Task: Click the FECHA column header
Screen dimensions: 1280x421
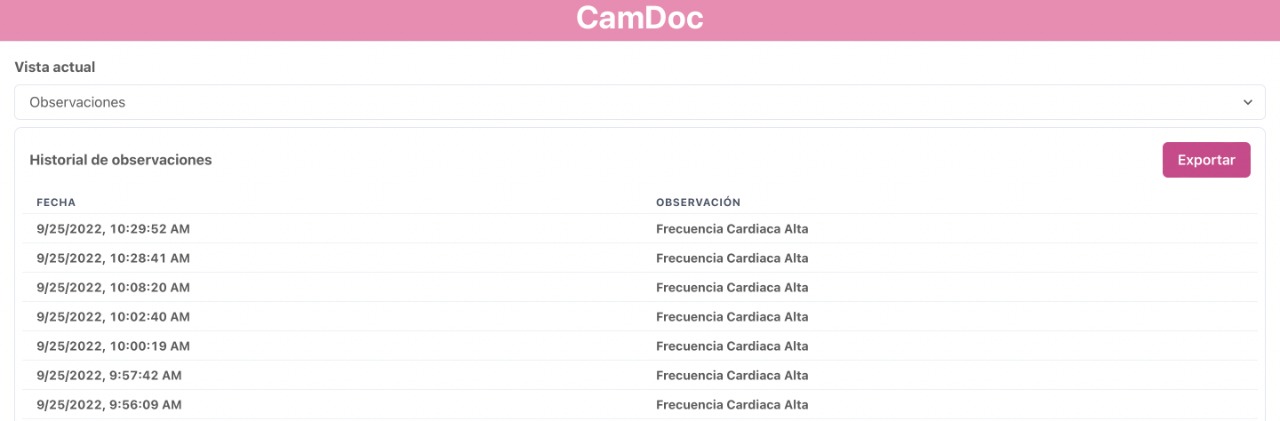Action: pos(56,203)
